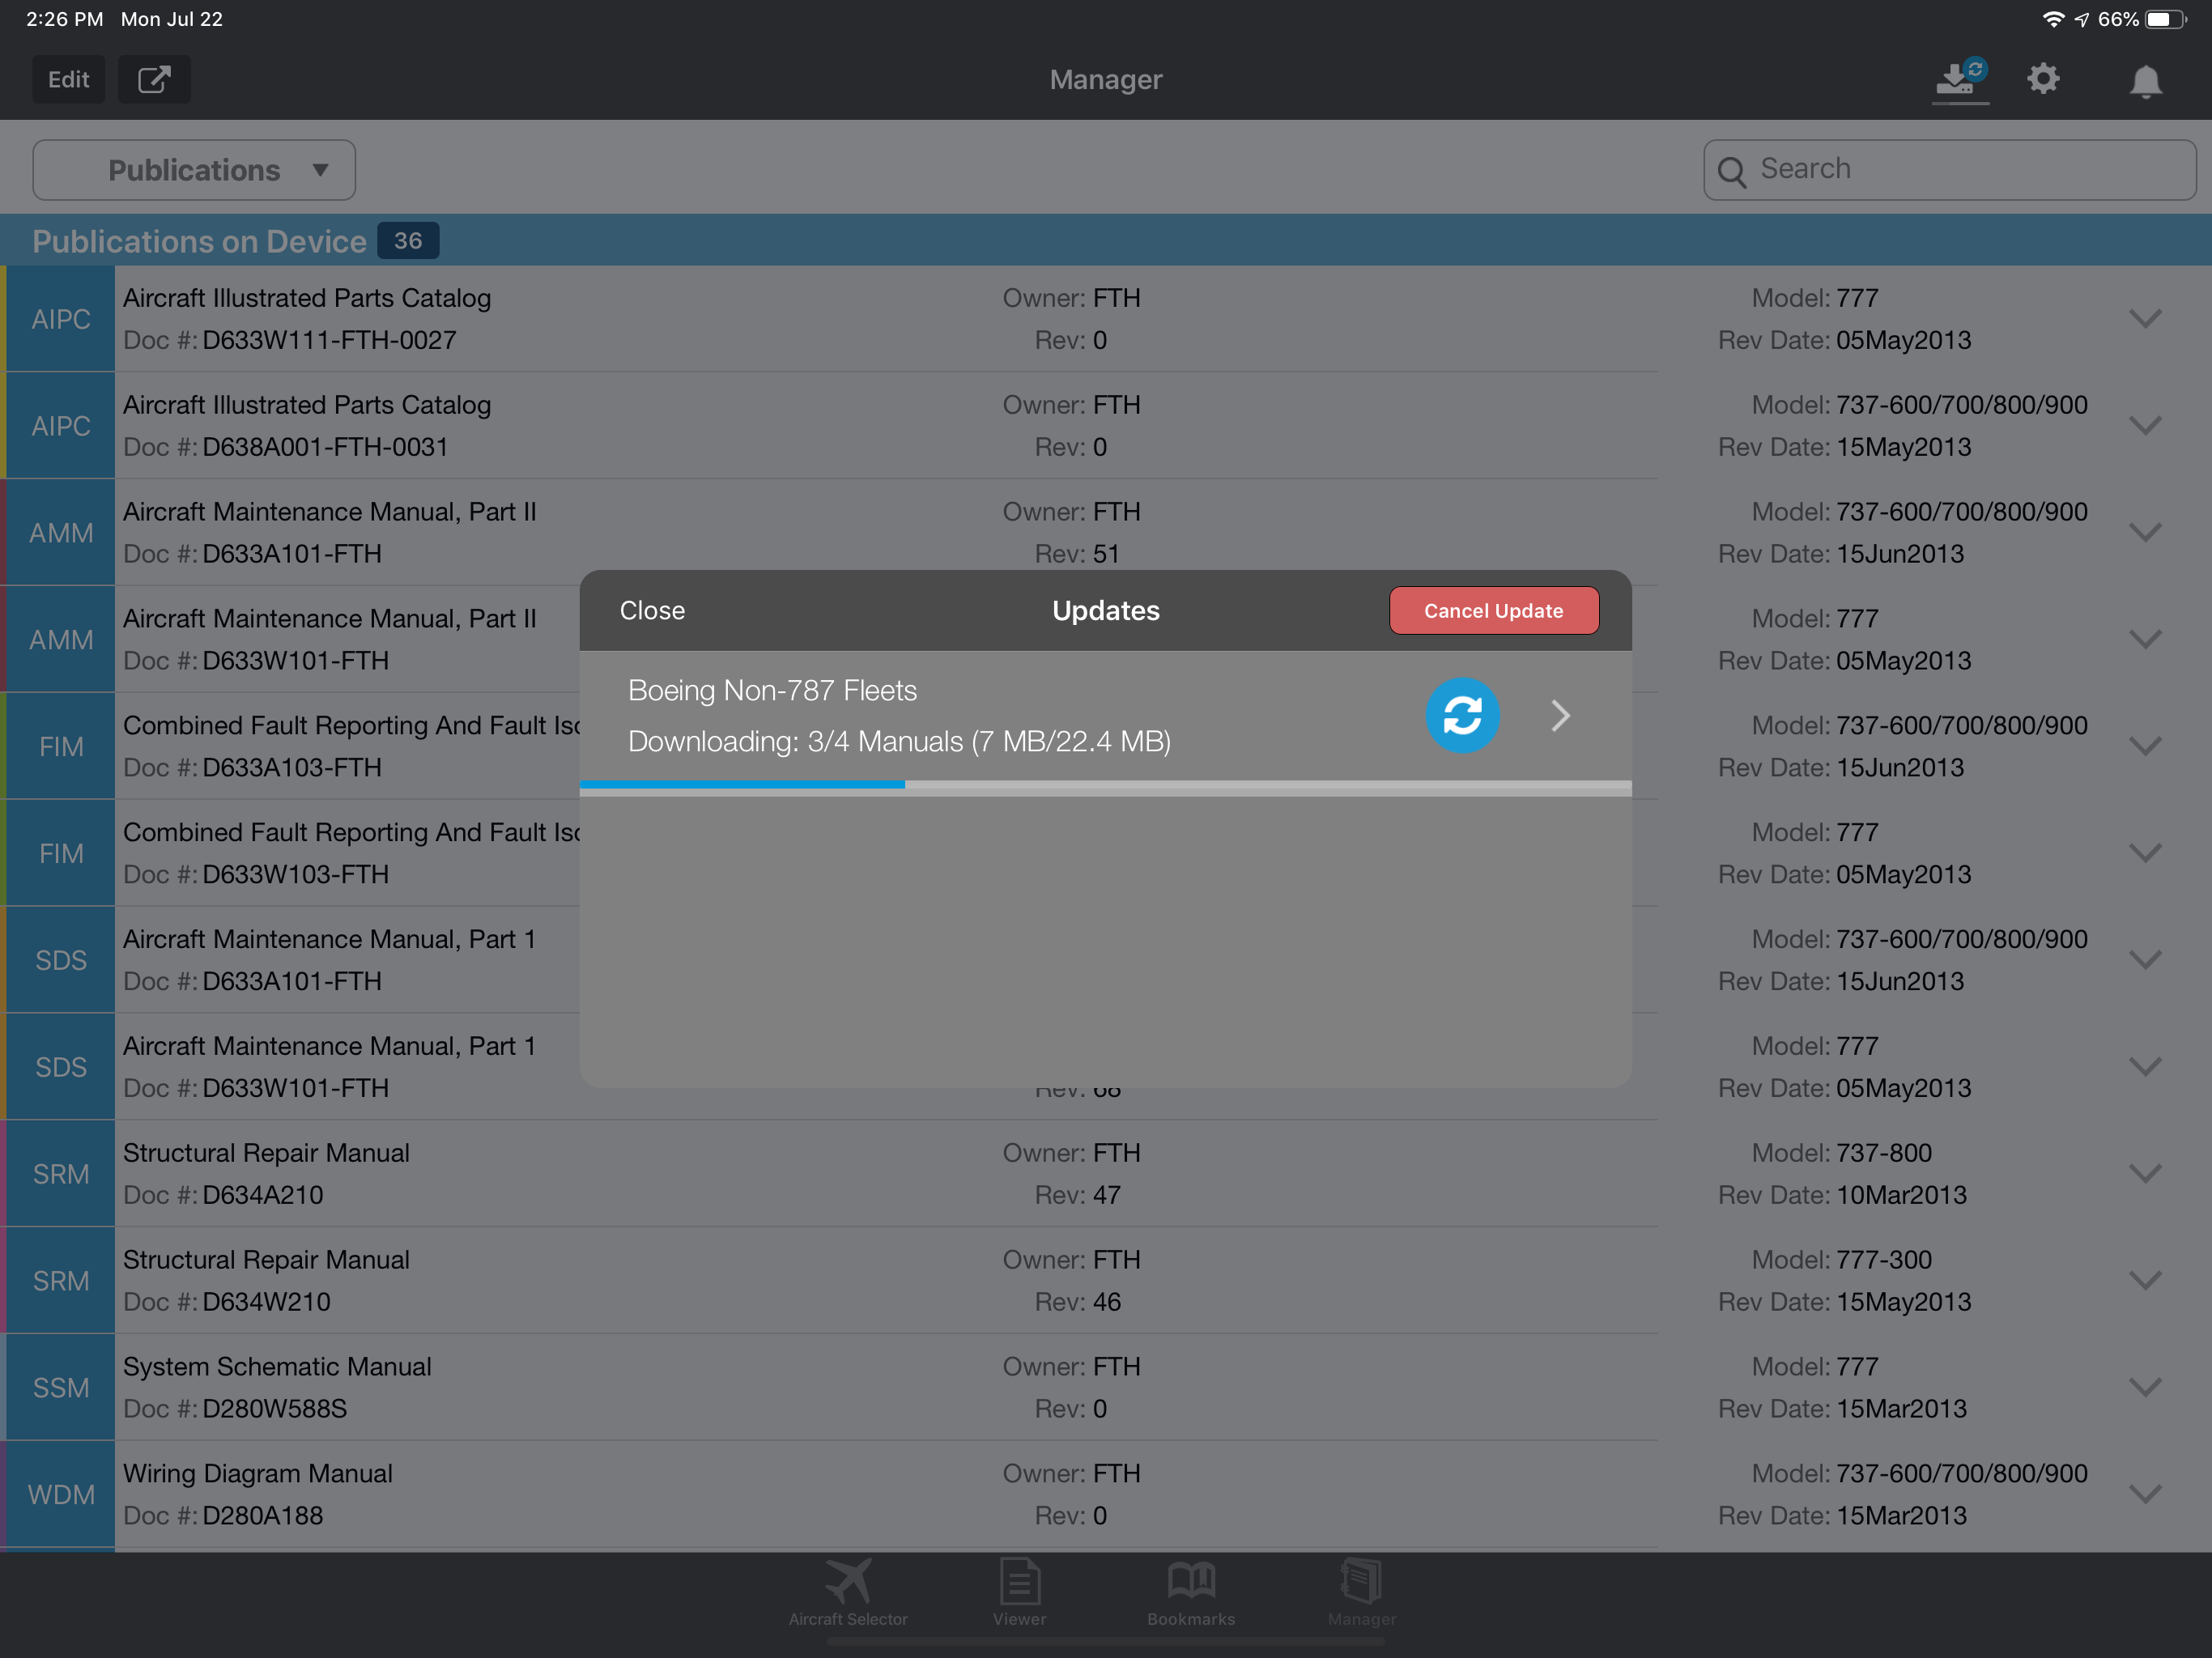This screenshot has width=2212, height=1658.
Task: Tap the blue refresh sync icon
Action: (1462, 716)
